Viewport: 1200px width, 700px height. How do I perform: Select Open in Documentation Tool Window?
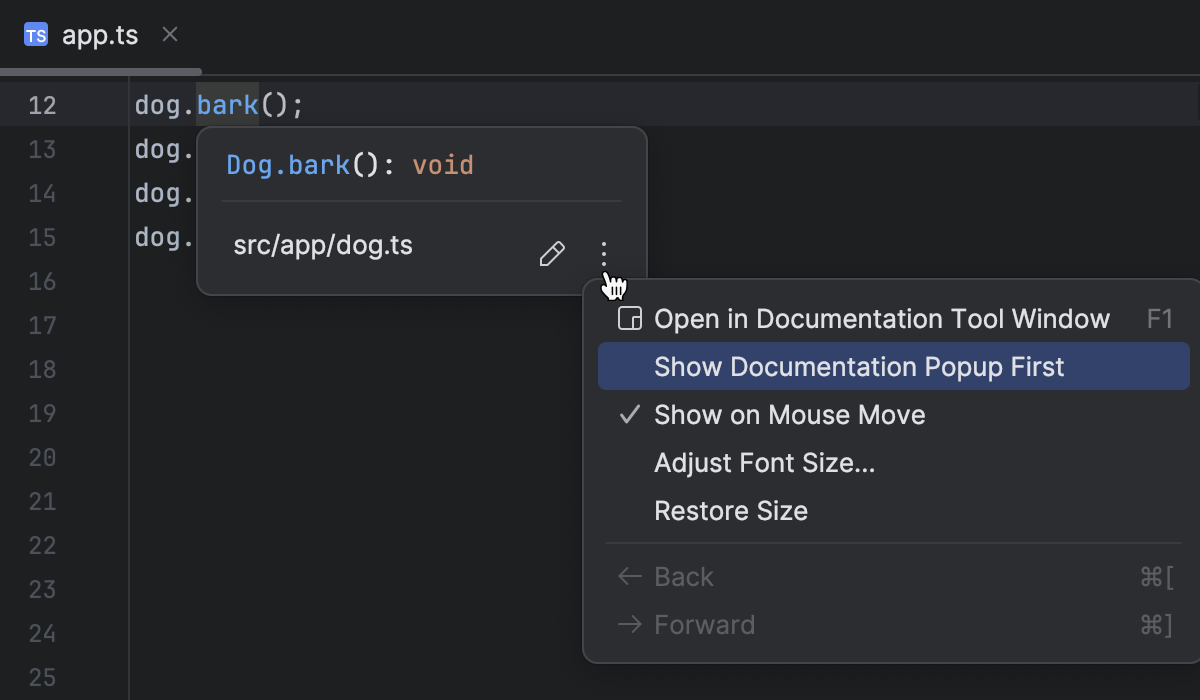[x=881, y=318]
